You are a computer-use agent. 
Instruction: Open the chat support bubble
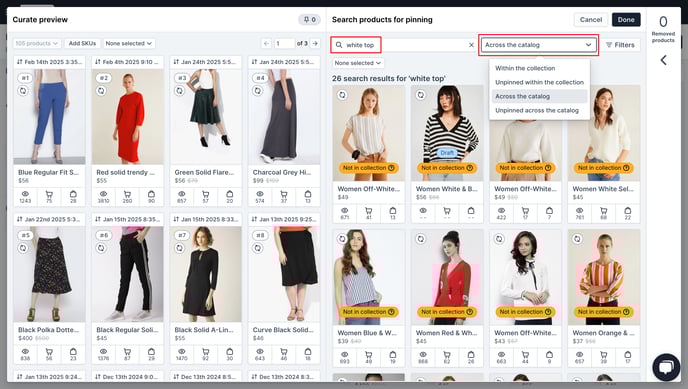(666, 367)
